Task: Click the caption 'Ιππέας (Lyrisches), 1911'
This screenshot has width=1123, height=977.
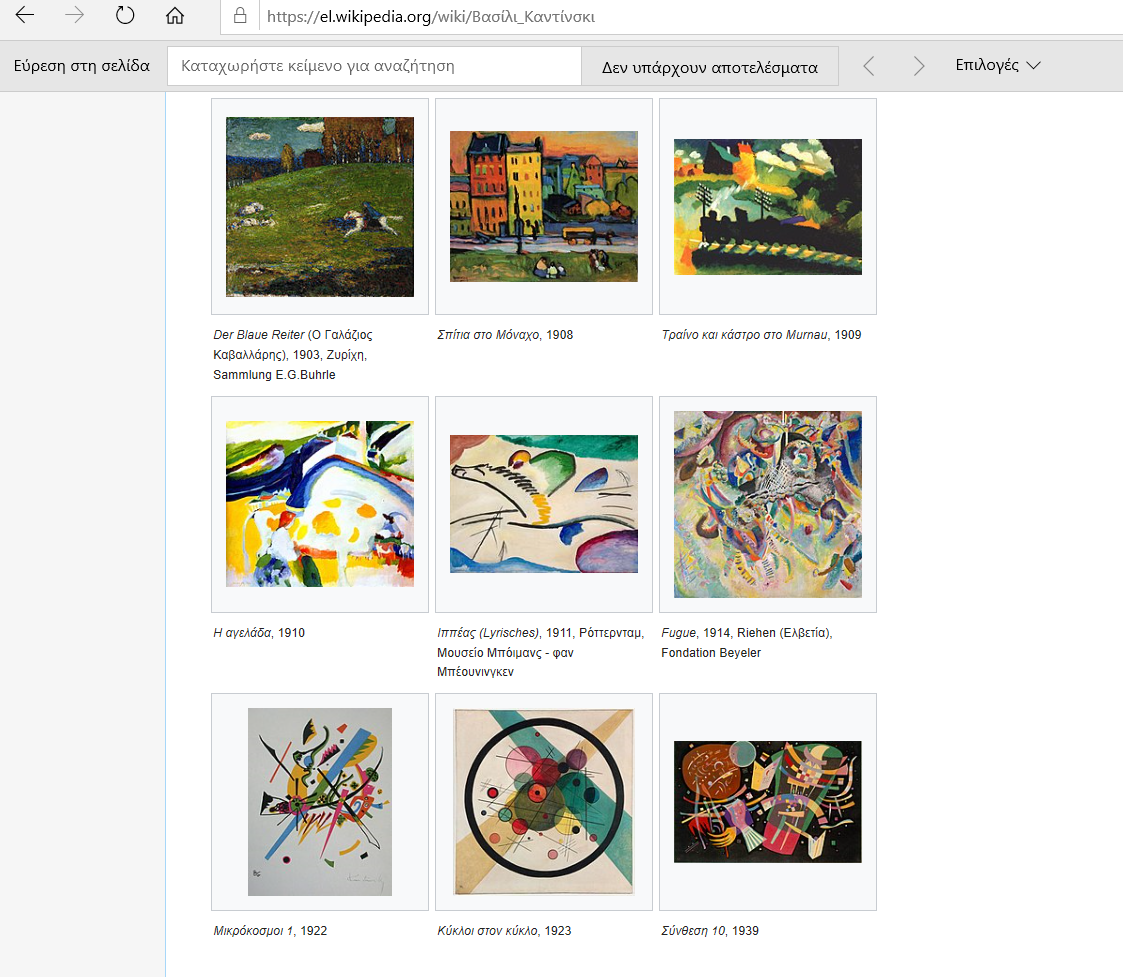Action: (x=505, y=632)
